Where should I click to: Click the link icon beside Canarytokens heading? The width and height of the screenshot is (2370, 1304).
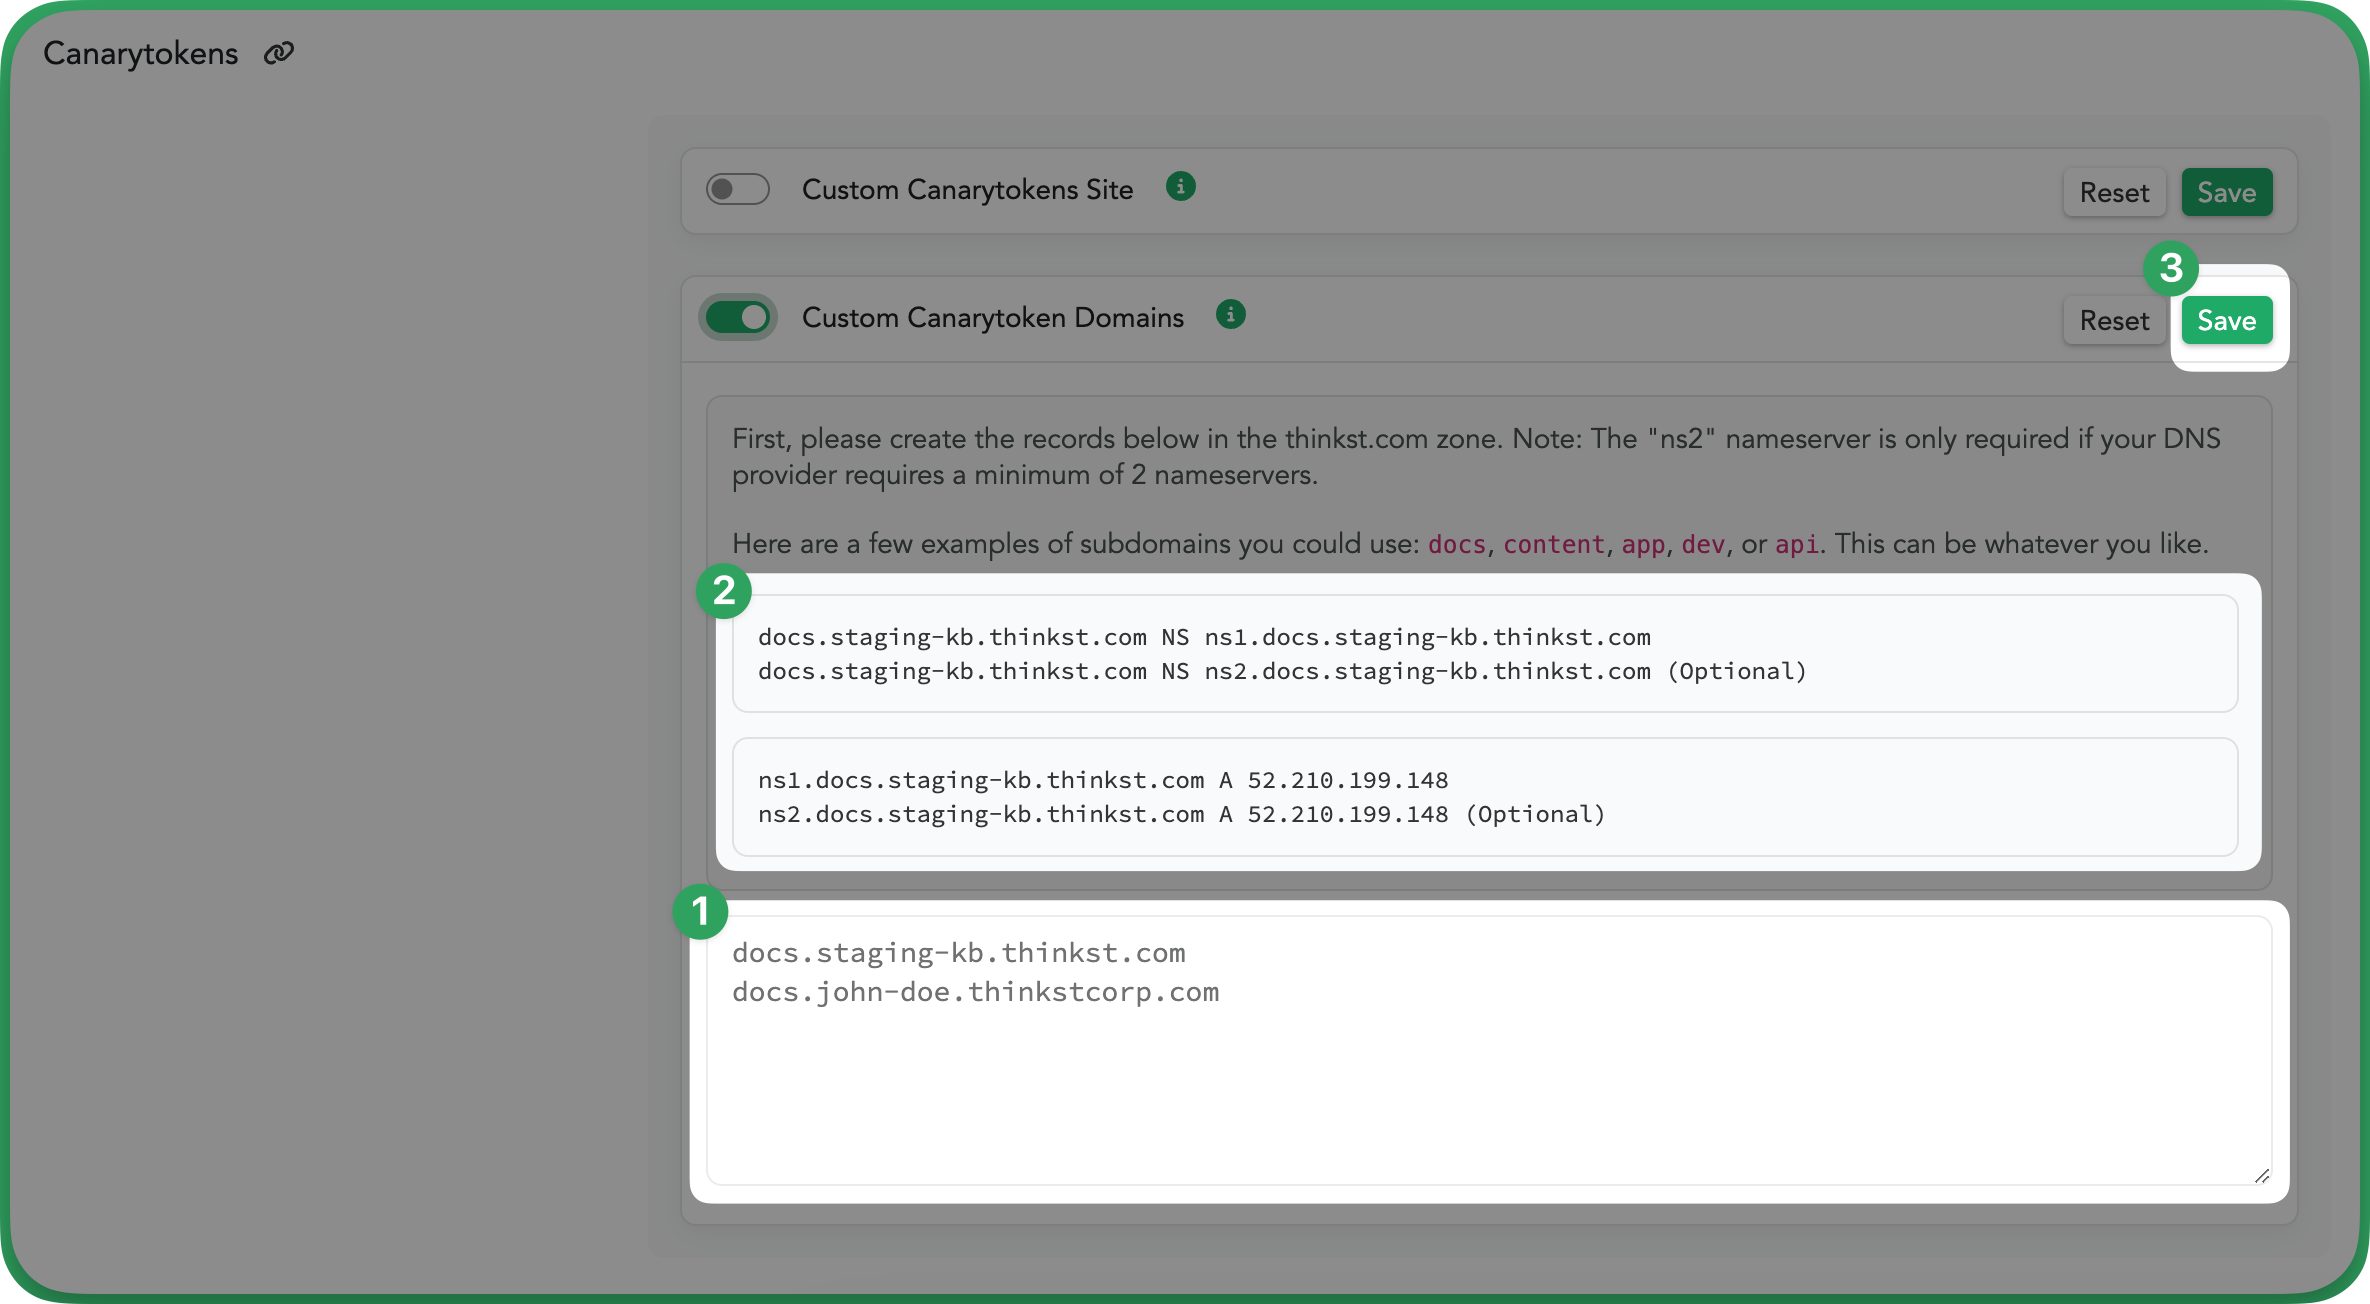coord(278,53)
